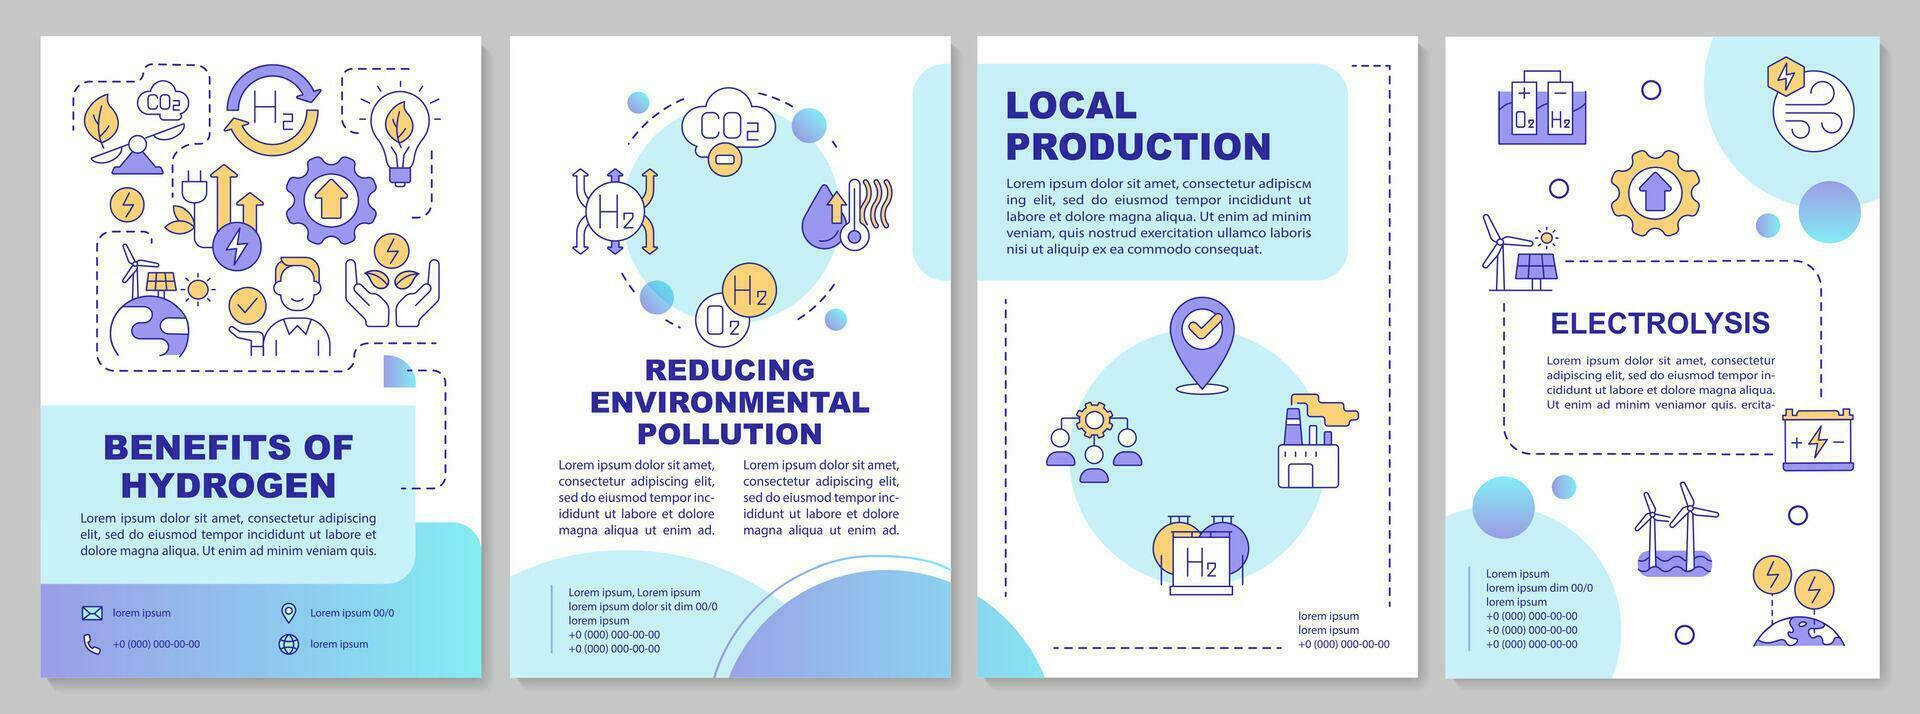Image resolution: width=1920 pixels, height=714 pixels.
Task: Click the paragraph below Benefits of Hydrogen heading
Action: (x=228, y=534)
